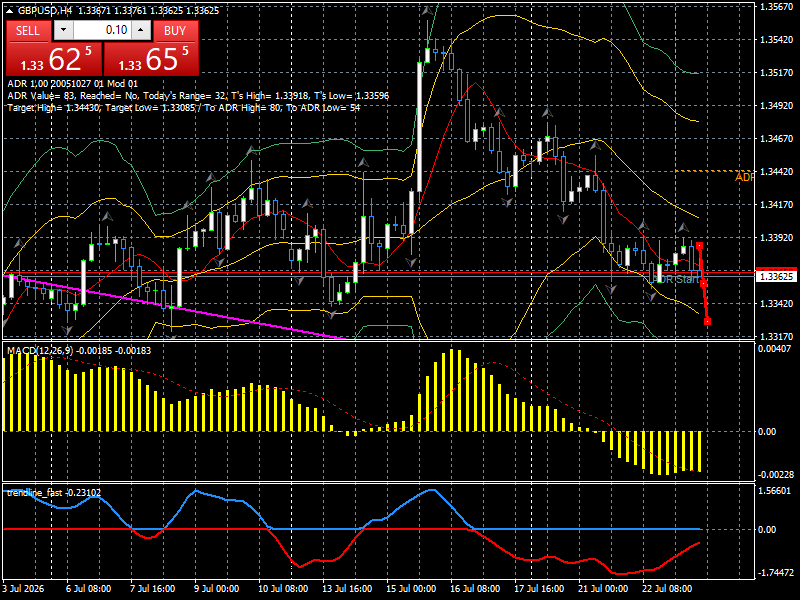The width and height of the screenshot is (800, 600).
Task: Click the current price tag 1.33625
Action: coord(776,277)
